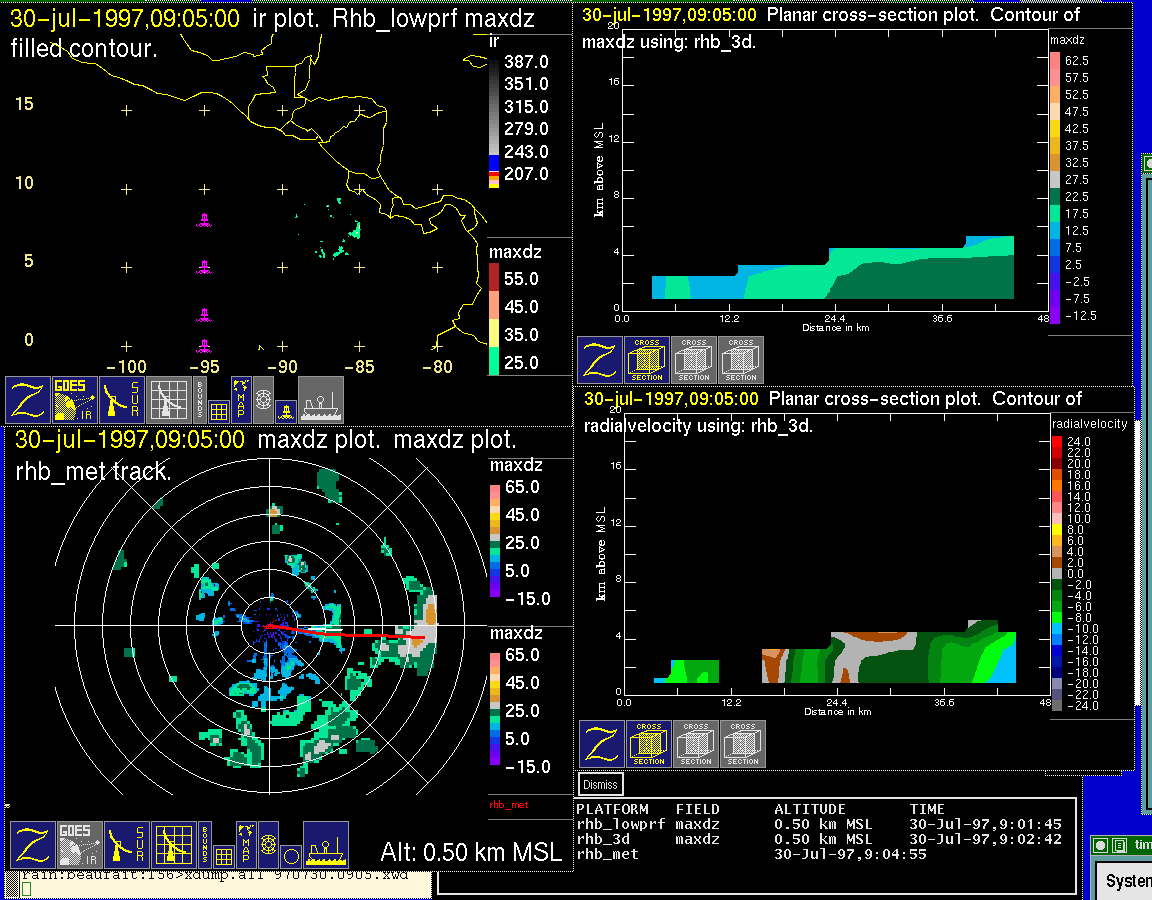Screen dimensions: 1152x900
Task: Click the Z icon below the radialvelocity cross-section
Action: 601,745
